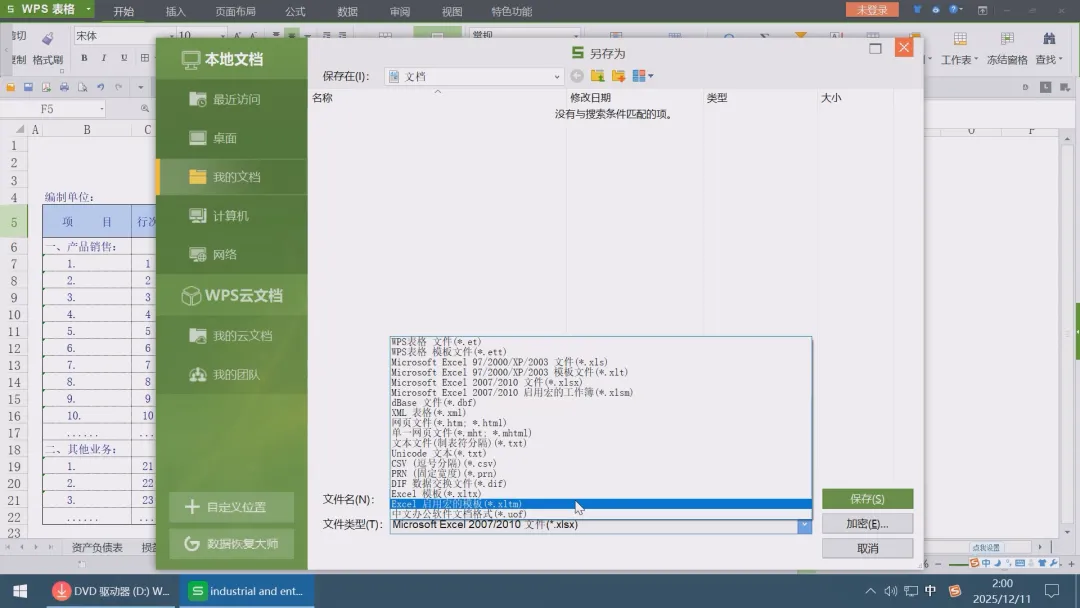Open the 特色功能 ribbon tab
The image size is (1080, 608).
511,11
